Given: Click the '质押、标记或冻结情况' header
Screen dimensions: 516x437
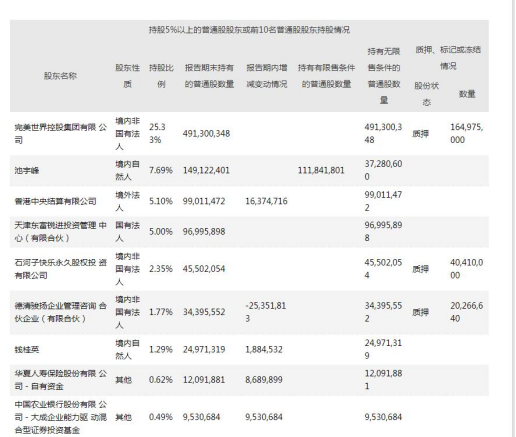Looking at the screenshot, I should click(x=448, y=58).
